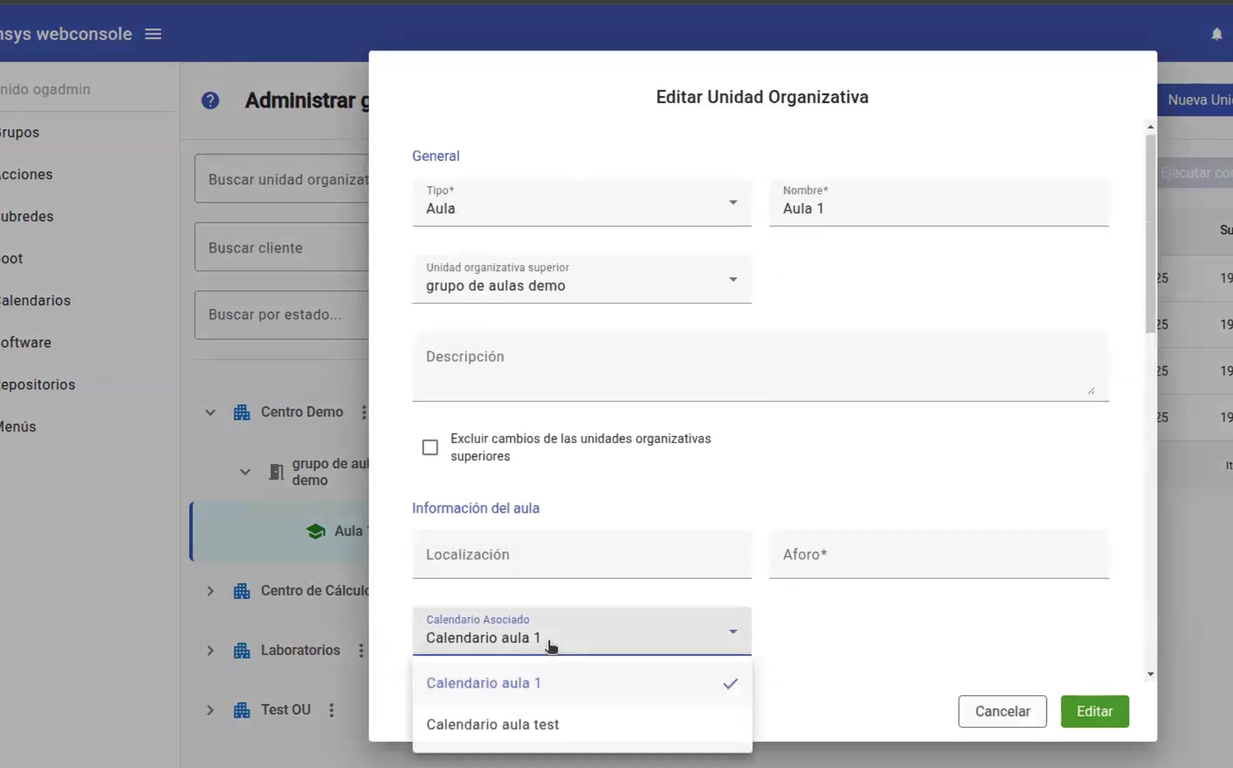Select the grupo de aulas demo label
Screen dimensions: 1233x768
(330, 472)
